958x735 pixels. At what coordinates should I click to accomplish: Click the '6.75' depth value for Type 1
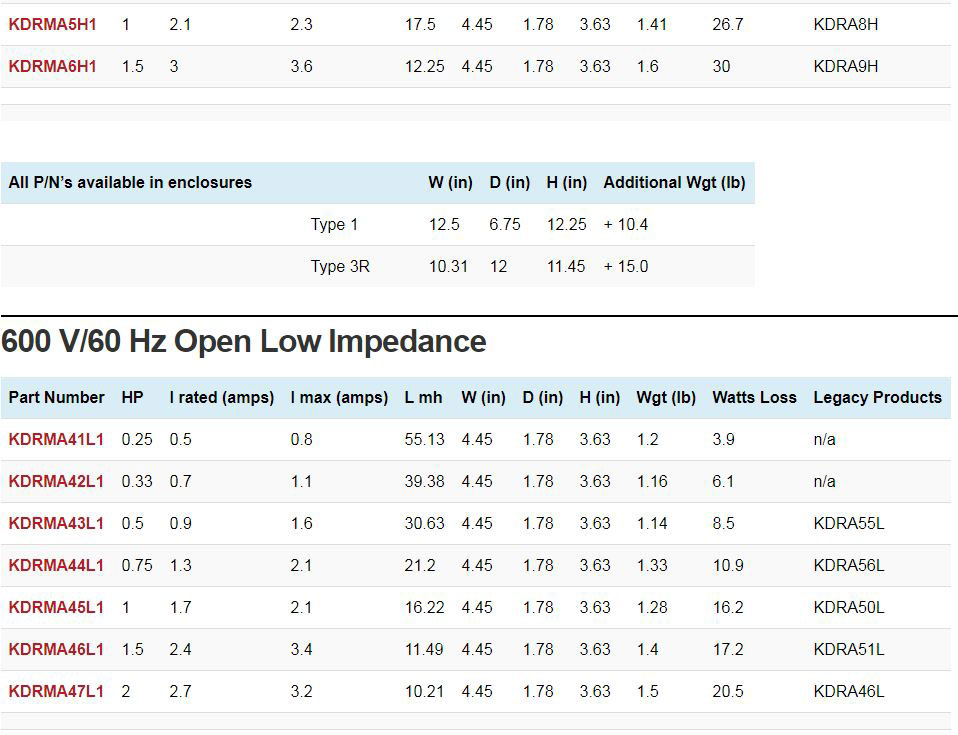tap(505, 224)
